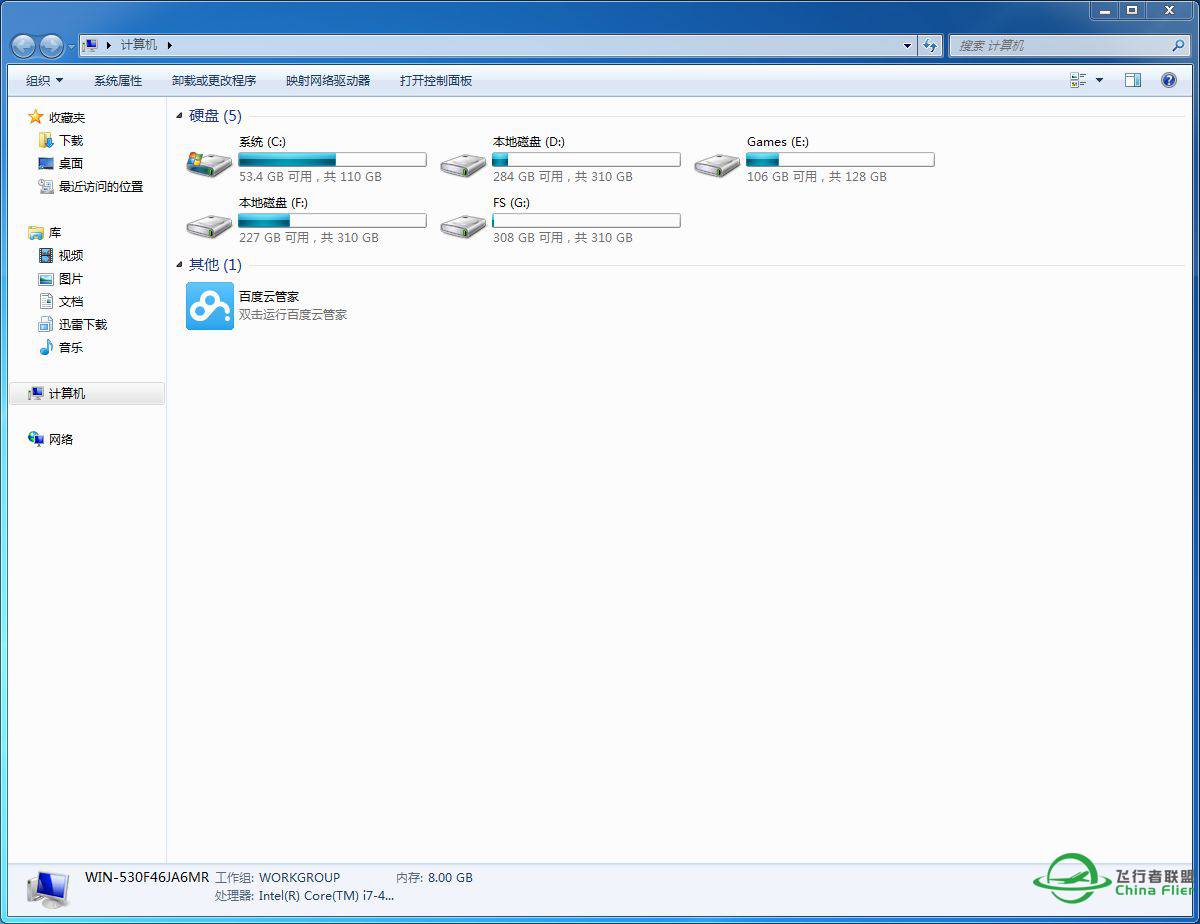Collapse the 其他 (1) section
This screenshot has height=924, width=1200.
point(177,265)
